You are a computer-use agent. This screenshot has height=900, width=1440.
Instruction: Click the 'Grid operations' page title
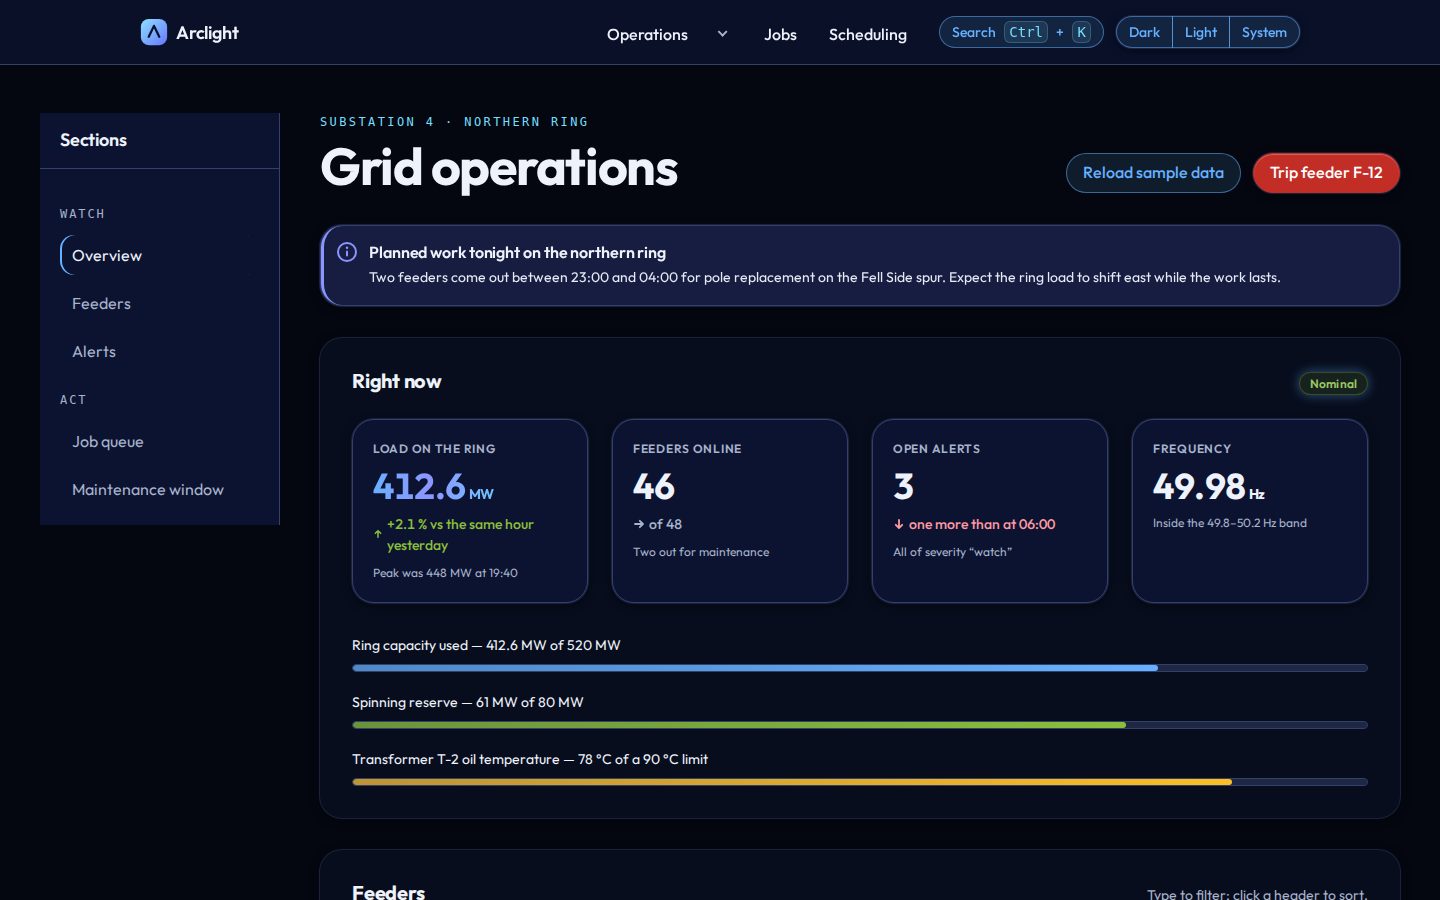(499, 168)
